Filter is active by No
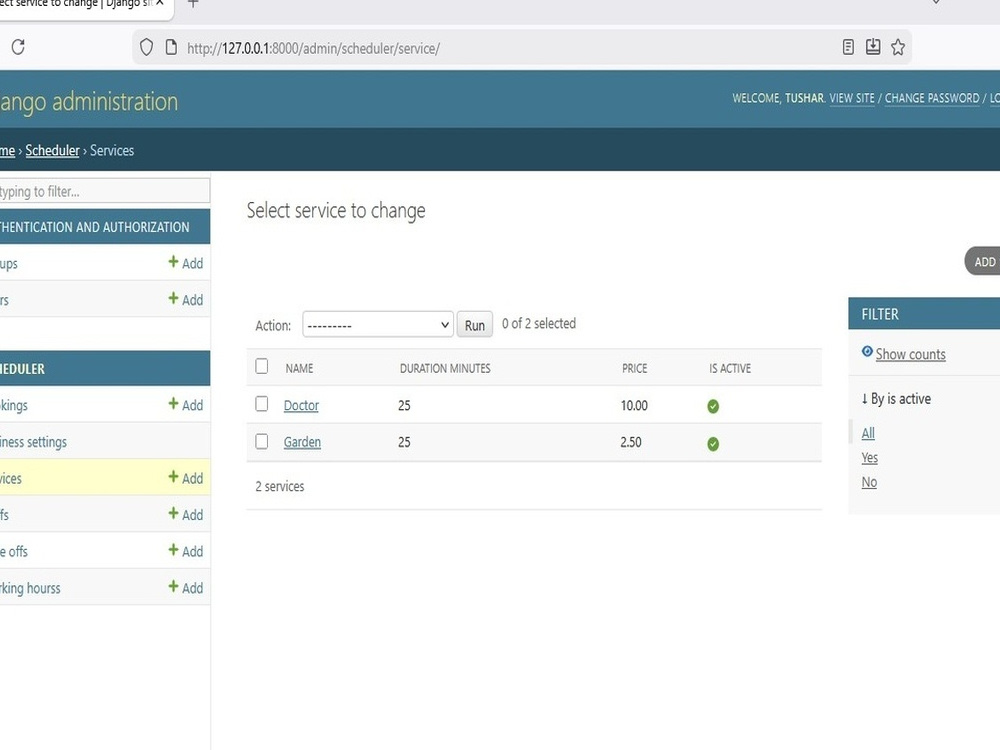The width and height of the screenshot is (1000, 750). coord(869,482)
